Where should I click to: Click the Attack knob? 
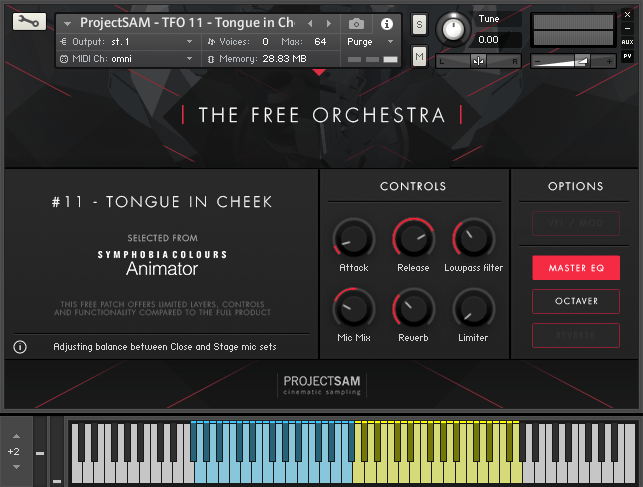click(x=353, y=239)
